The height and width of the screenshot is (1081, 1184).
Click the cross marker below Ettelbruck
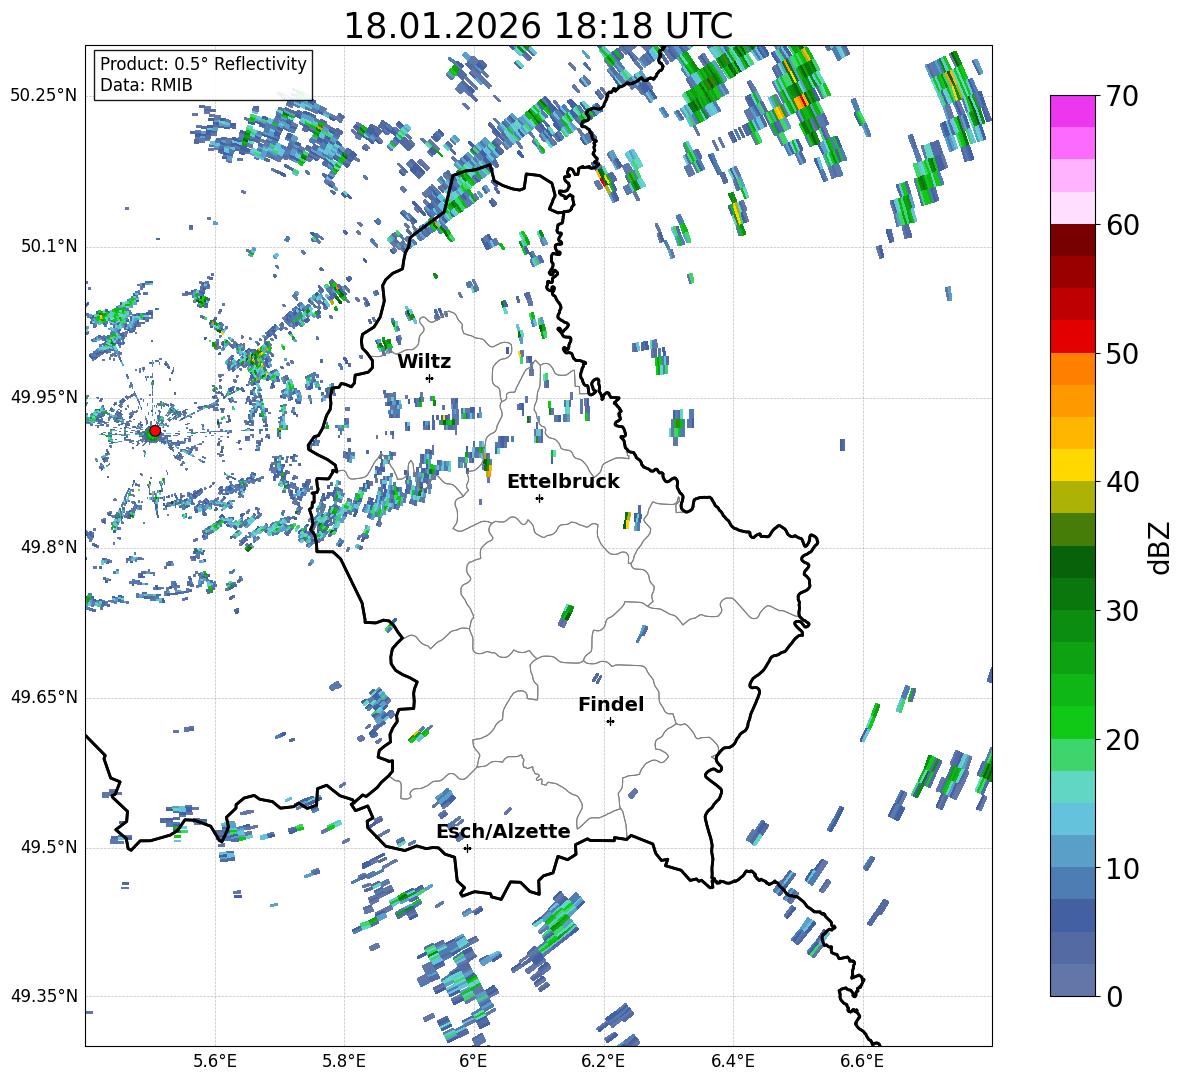point(539,498)
